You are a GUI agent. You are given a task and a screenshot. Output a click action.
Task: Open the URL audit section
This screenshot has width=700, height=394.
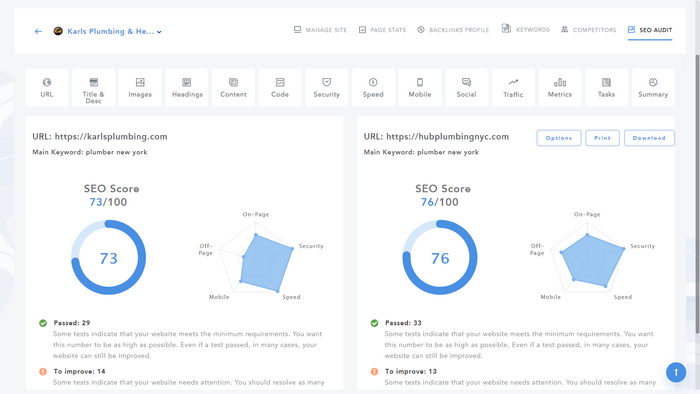coord(47,87)
